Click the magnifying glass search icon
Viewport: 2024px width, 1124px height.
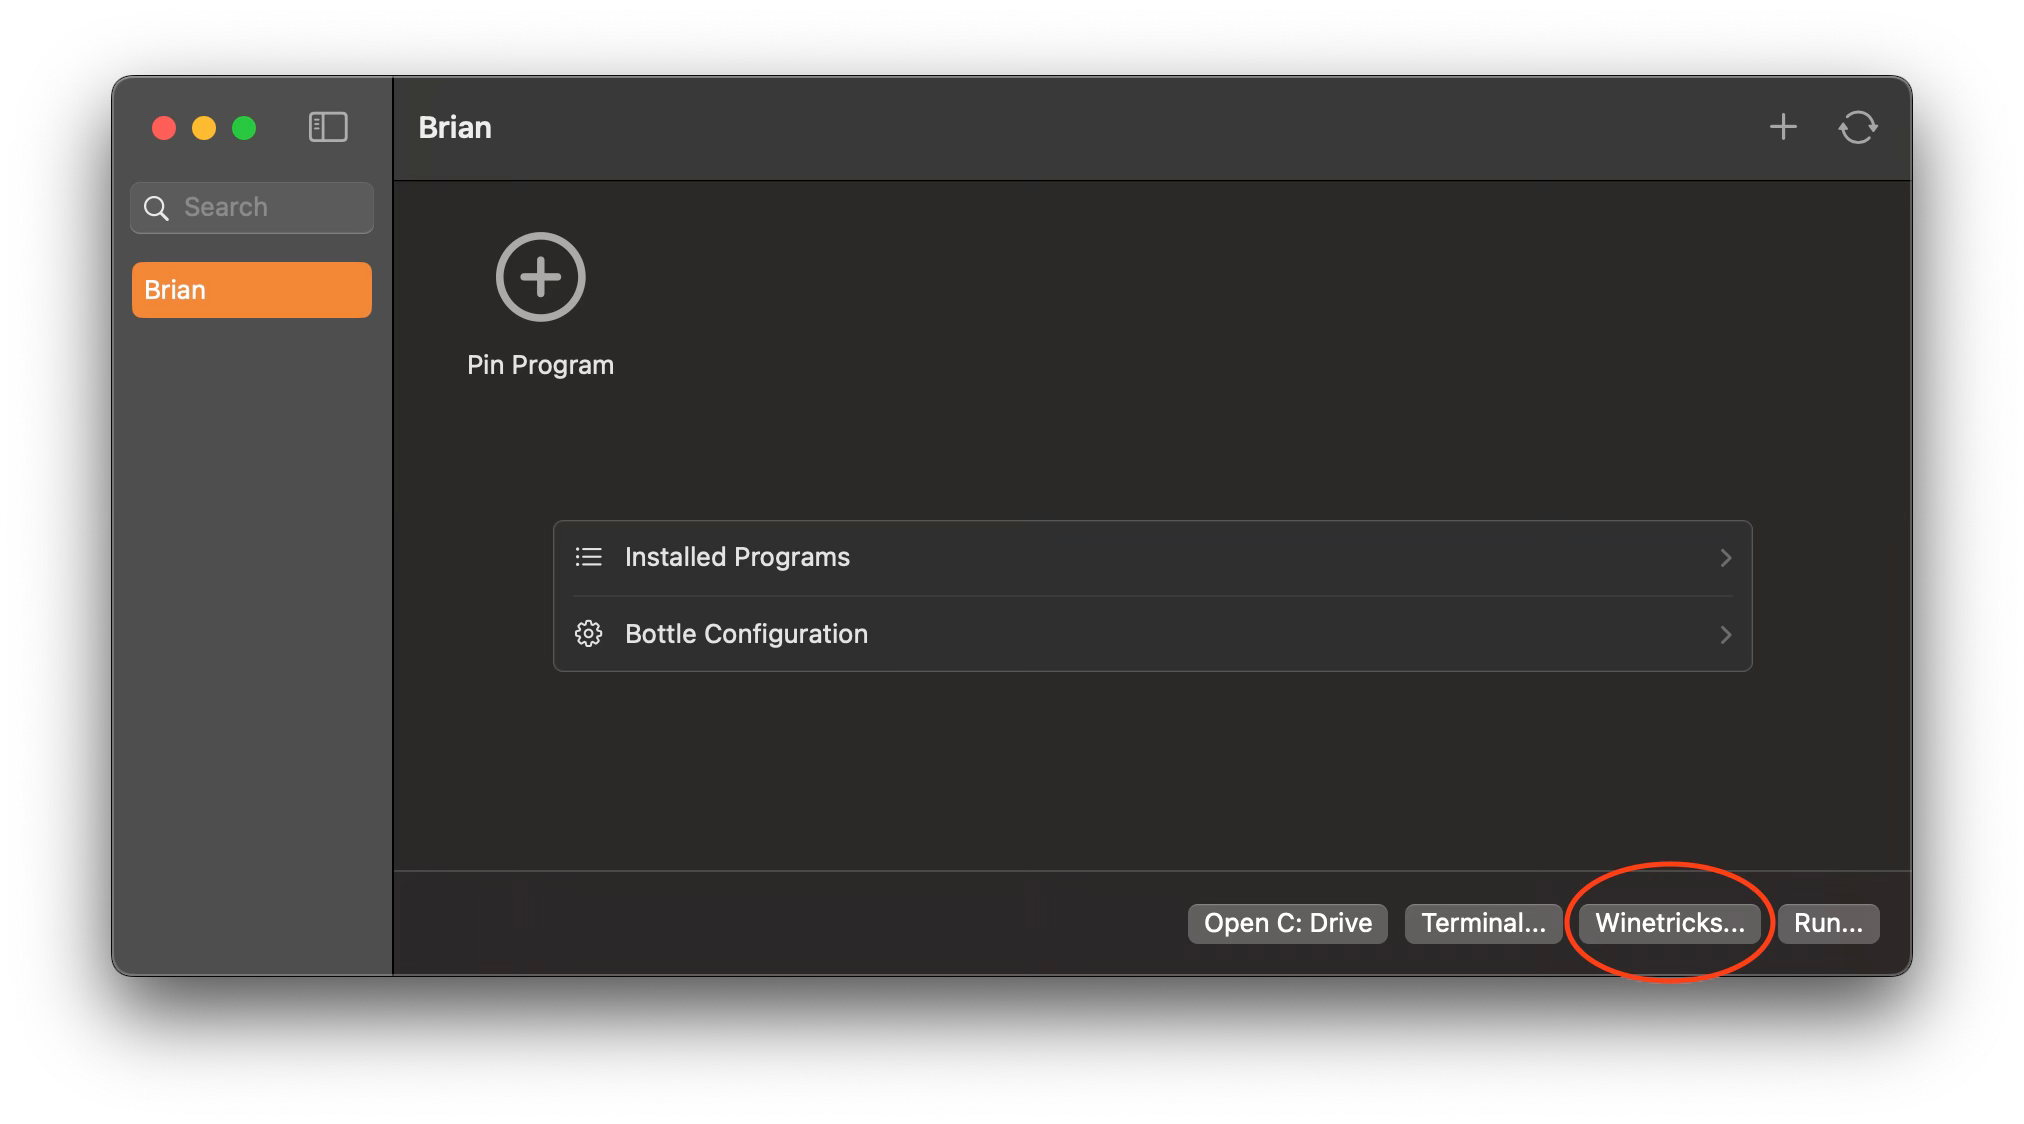(156, 208)
